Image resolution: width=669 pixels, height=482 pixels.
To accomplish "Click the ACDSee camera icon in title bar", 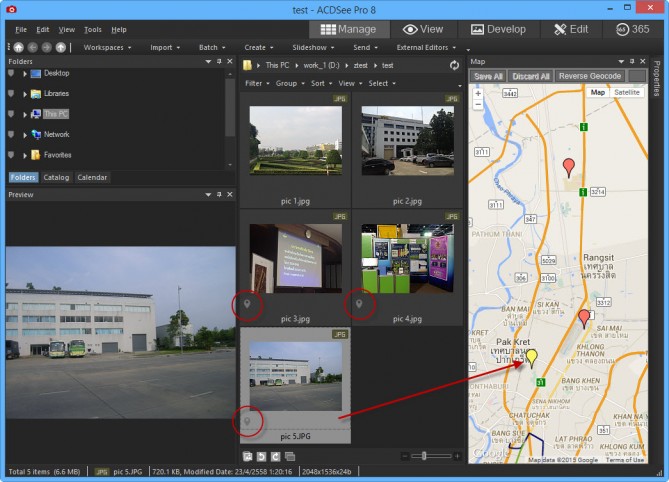I will click(x=12, y=9).
